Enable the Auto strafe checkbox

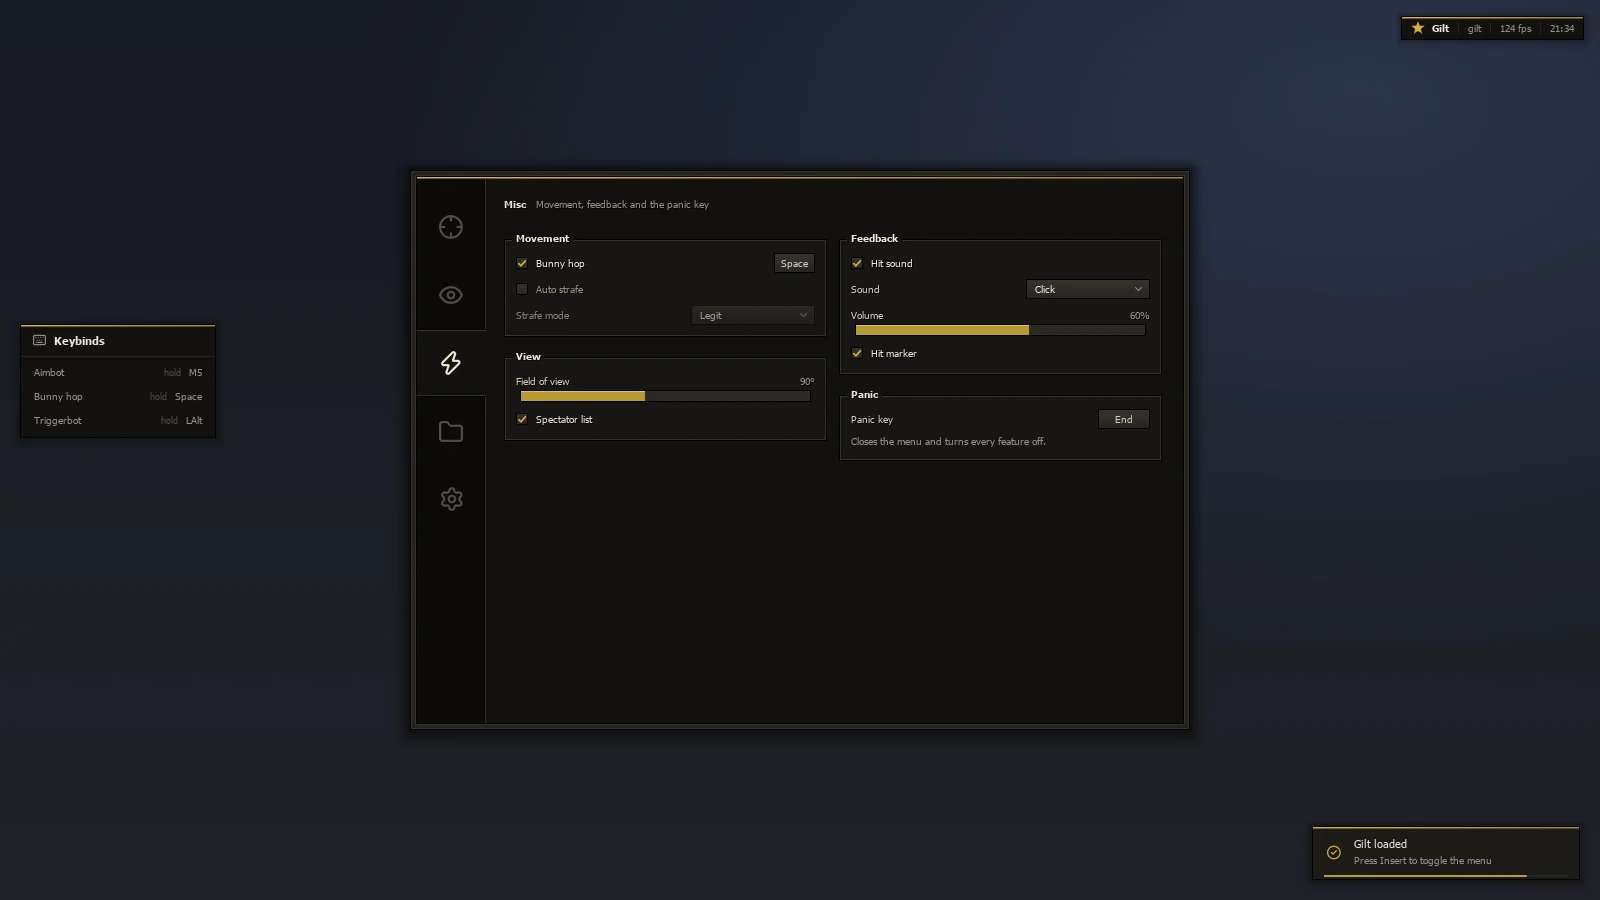pos(522,289)
